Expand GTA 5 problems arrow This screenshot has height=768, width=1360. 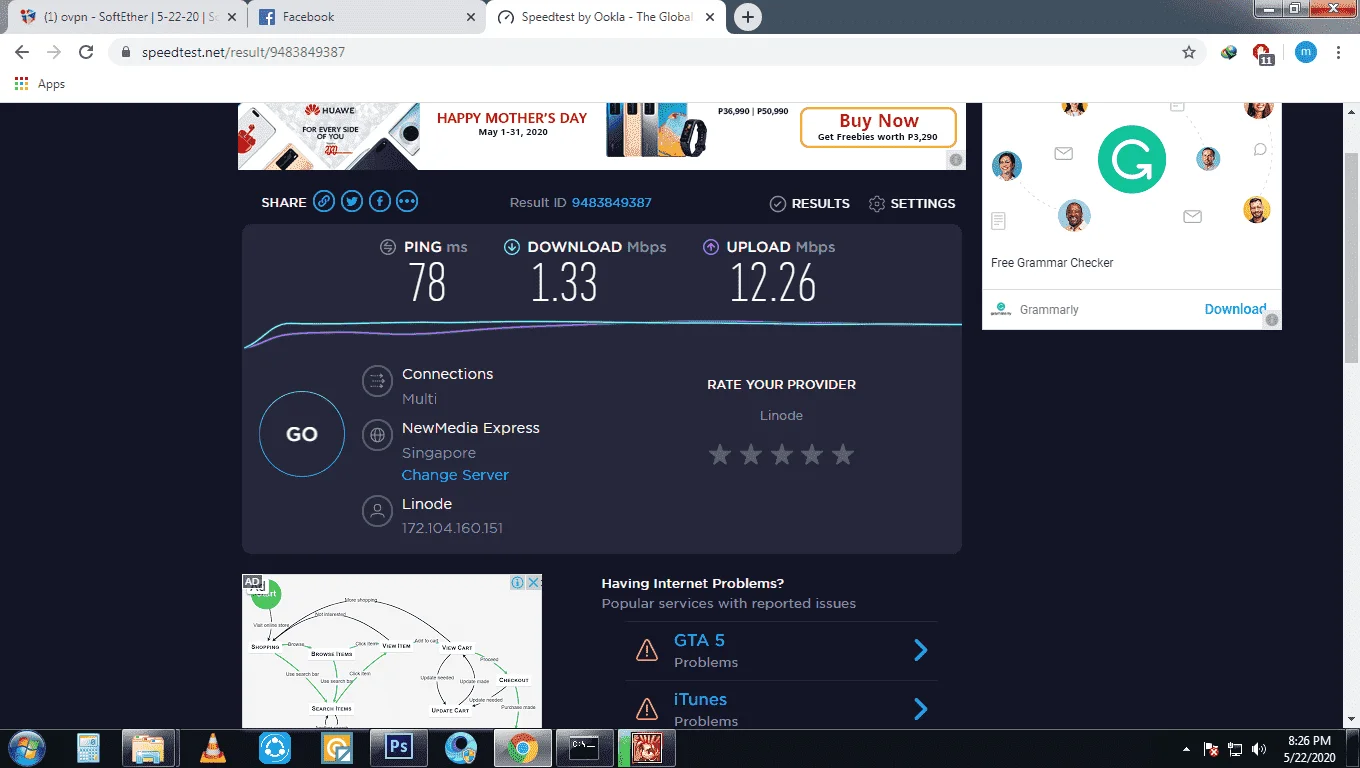pos(921,650)
